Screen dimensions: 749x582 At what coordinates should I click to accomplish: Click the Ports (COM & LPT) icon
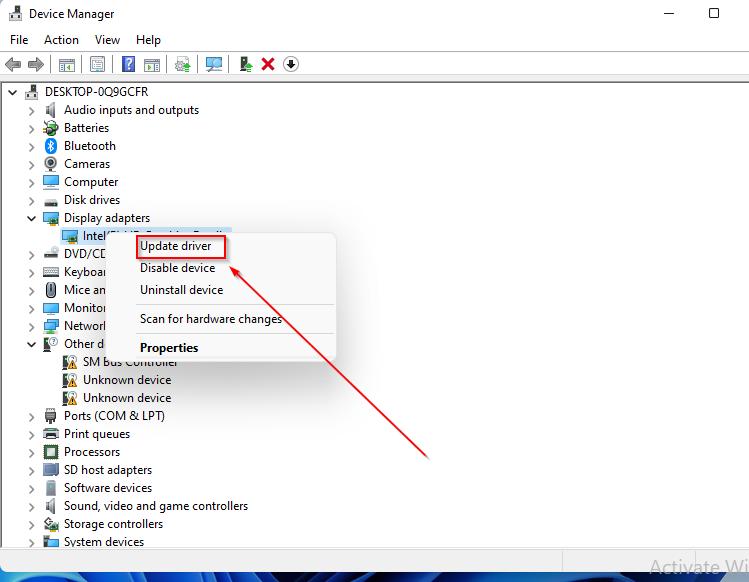click(50, 416)
